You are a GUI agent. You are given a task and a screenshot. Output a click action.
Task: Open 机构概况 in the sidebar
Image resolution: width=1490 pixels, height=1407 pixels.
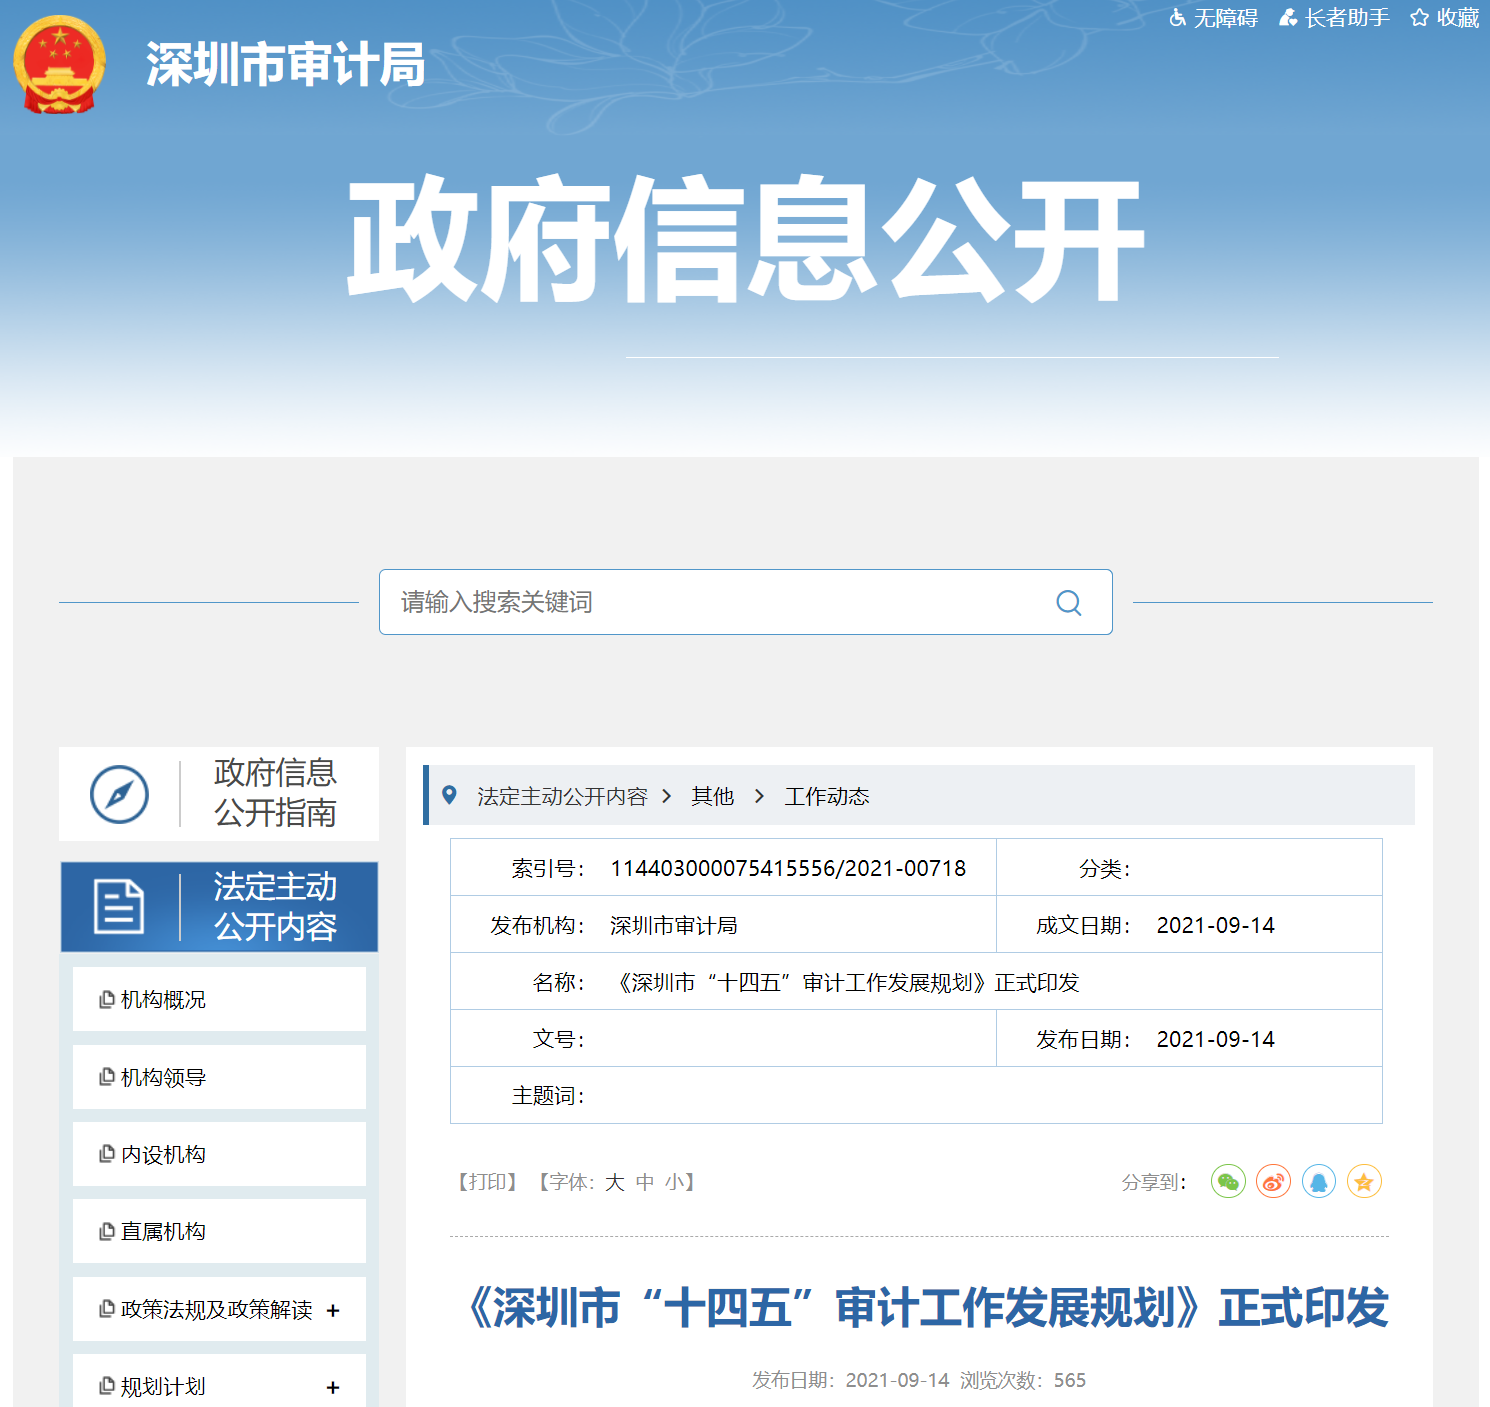(163, 1000)
